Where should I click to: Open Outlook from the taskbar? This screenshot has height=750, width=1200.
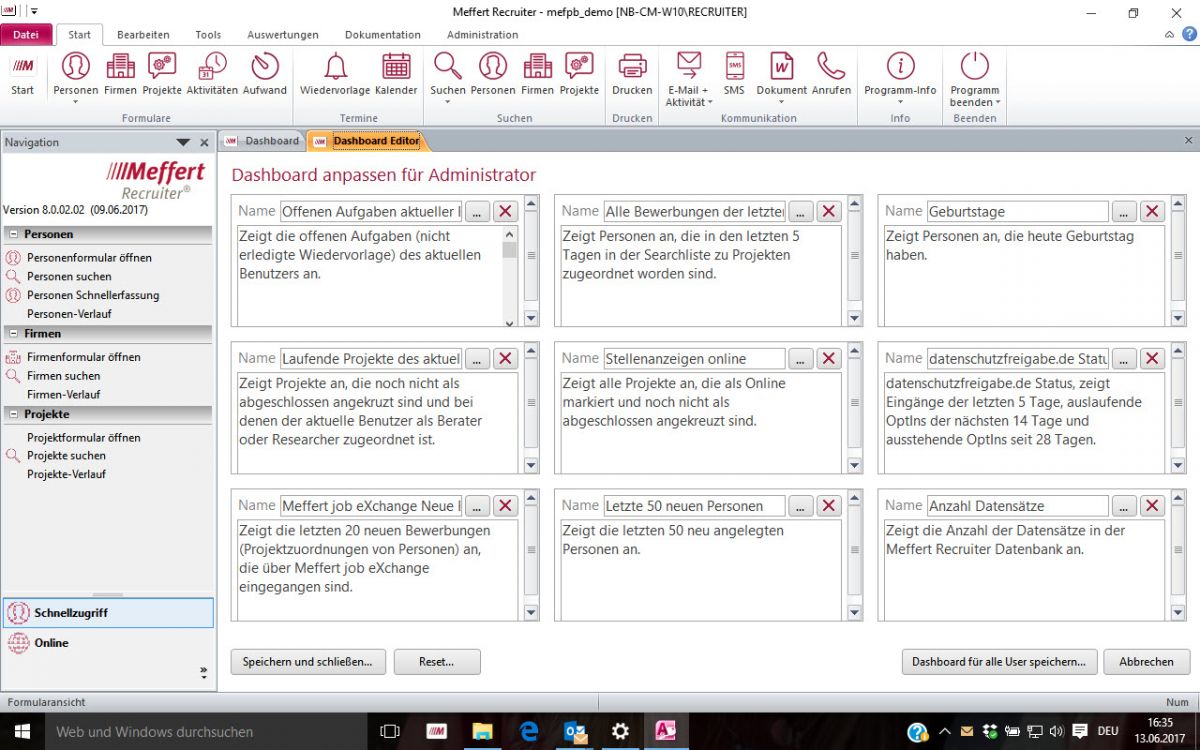575,731
